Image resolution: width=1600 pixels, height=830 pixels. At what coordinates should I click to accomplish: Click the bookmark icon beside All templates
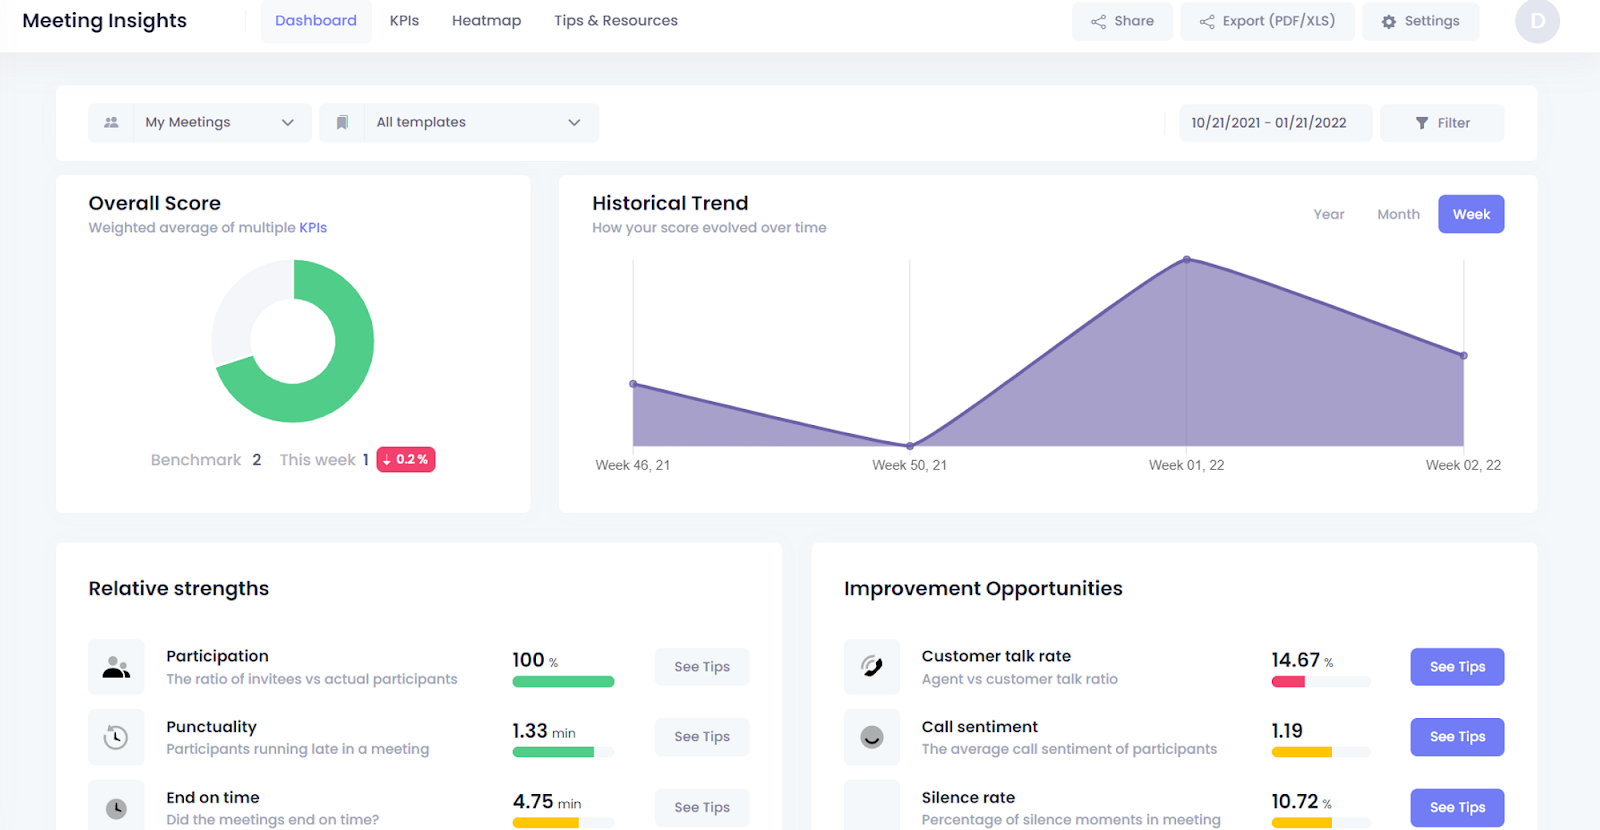(342, 123)
